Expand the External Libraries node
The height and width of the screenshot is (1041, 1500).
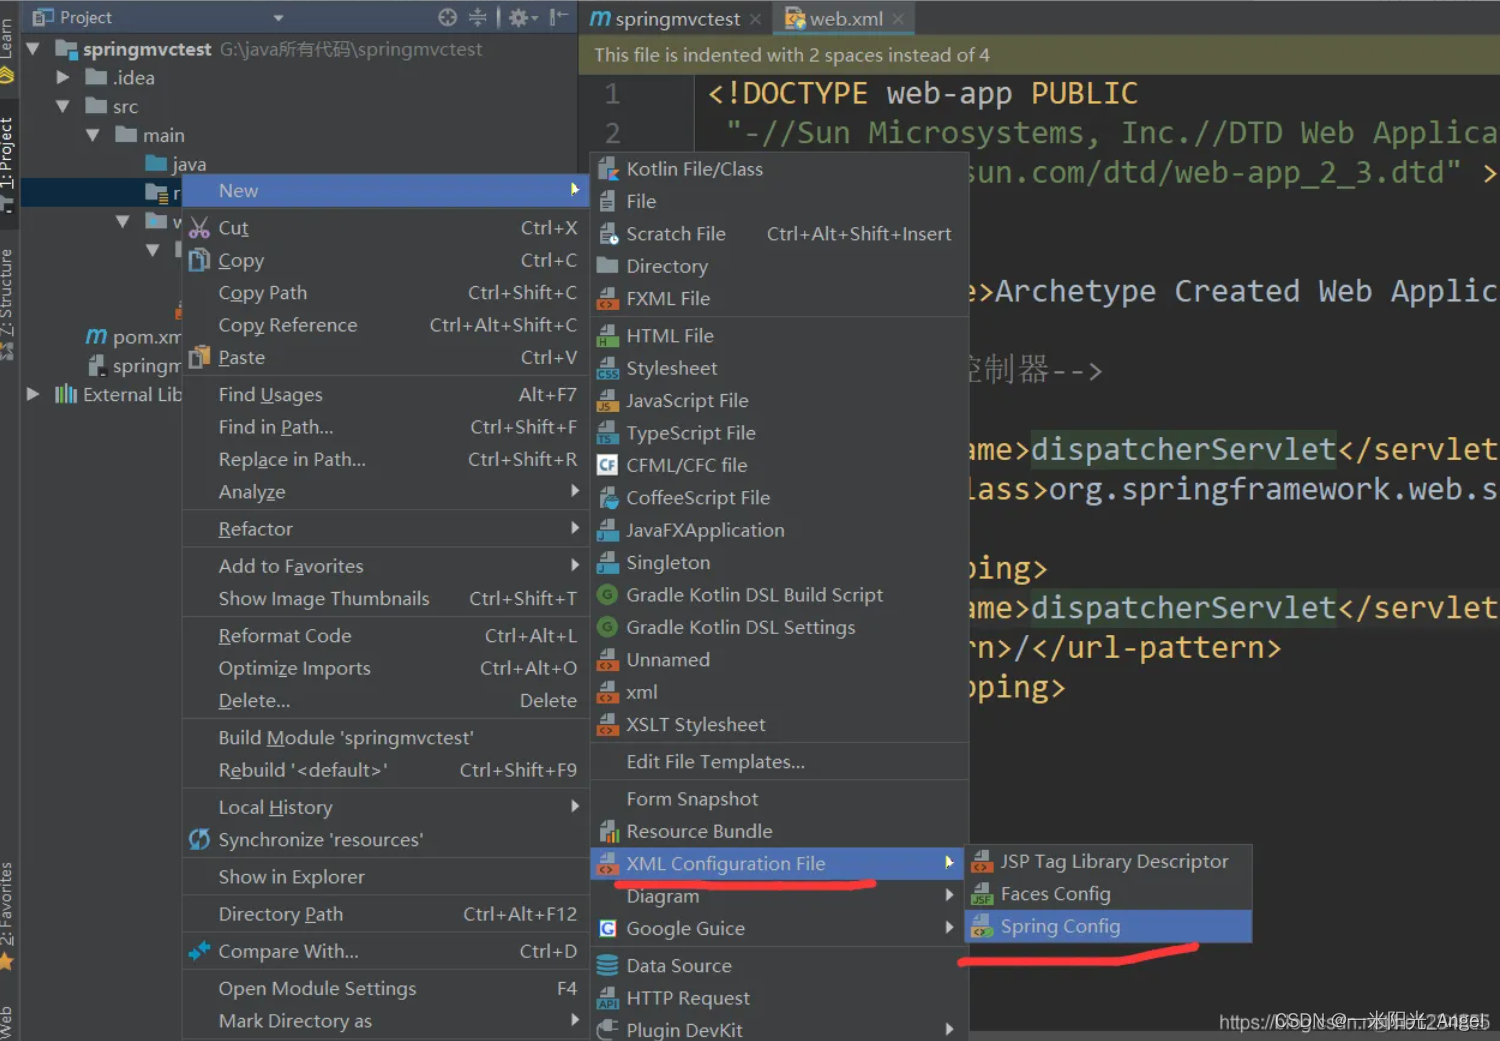[33, 394]
